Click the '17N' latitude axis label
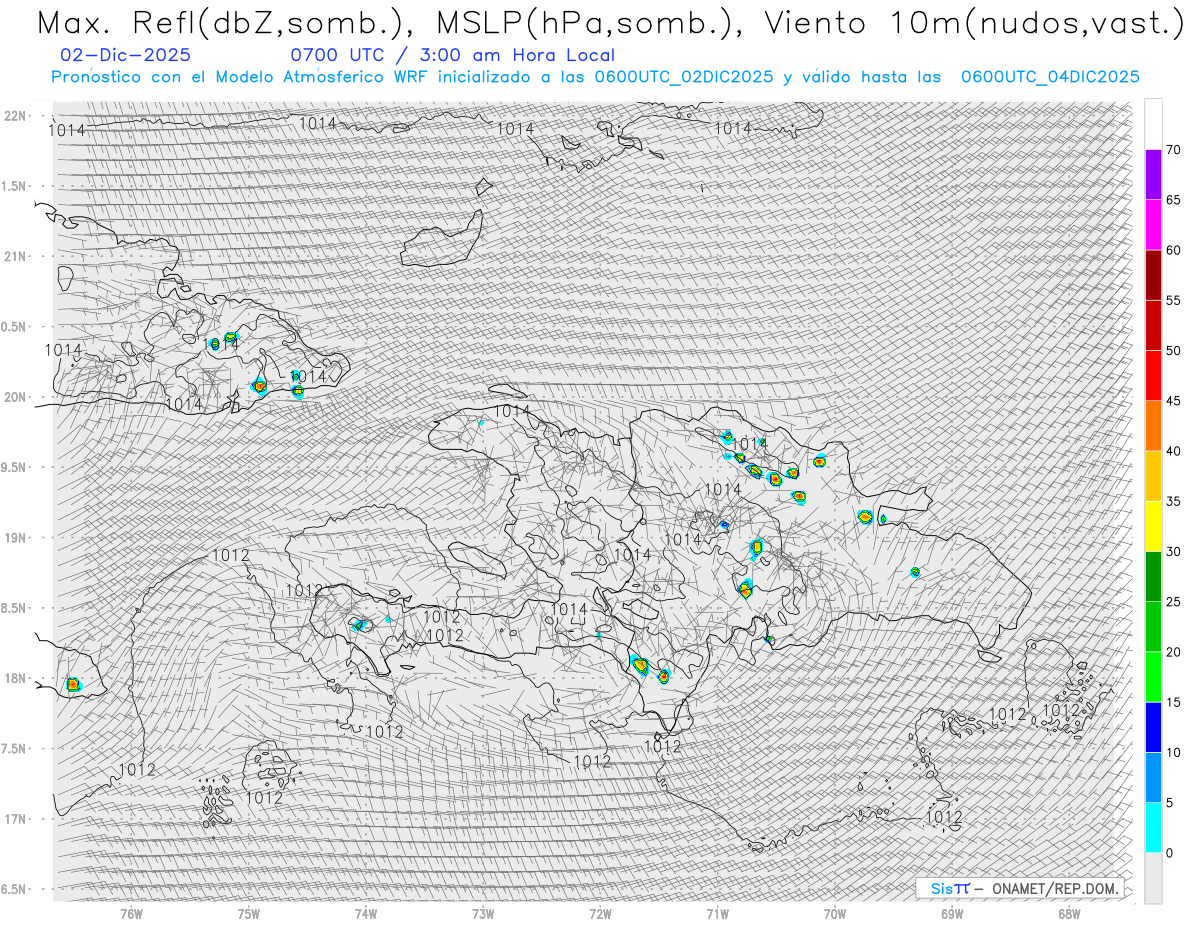1200x927 pixels. (14, 819)
